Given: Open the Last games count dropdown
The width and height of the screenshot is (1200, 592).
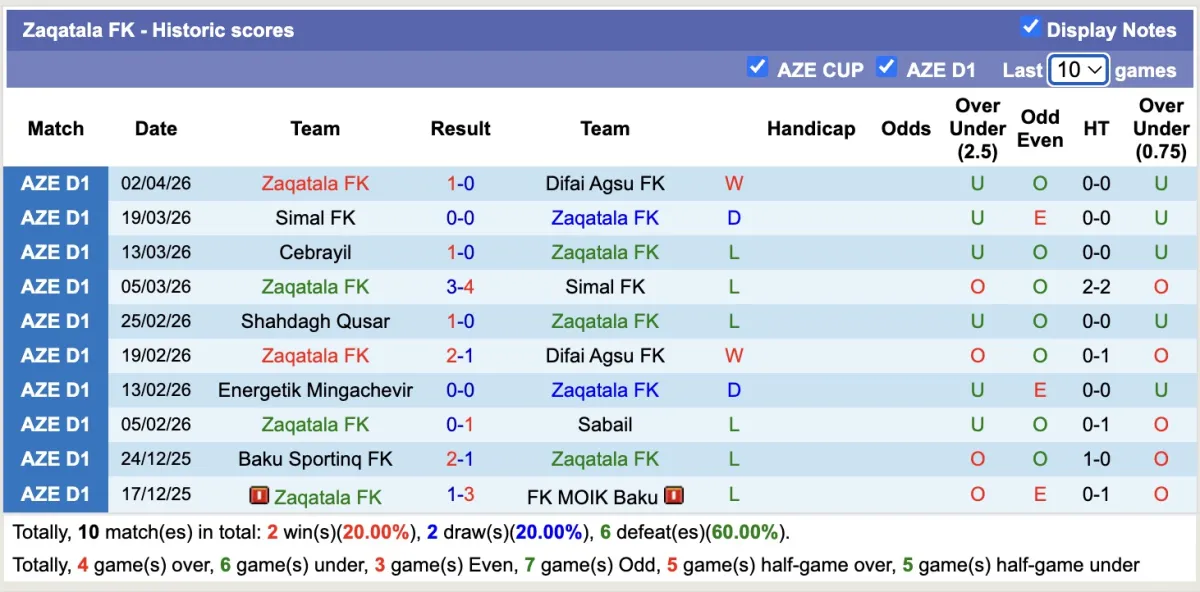Looking at the screenshot, I should coord(1078,69).
